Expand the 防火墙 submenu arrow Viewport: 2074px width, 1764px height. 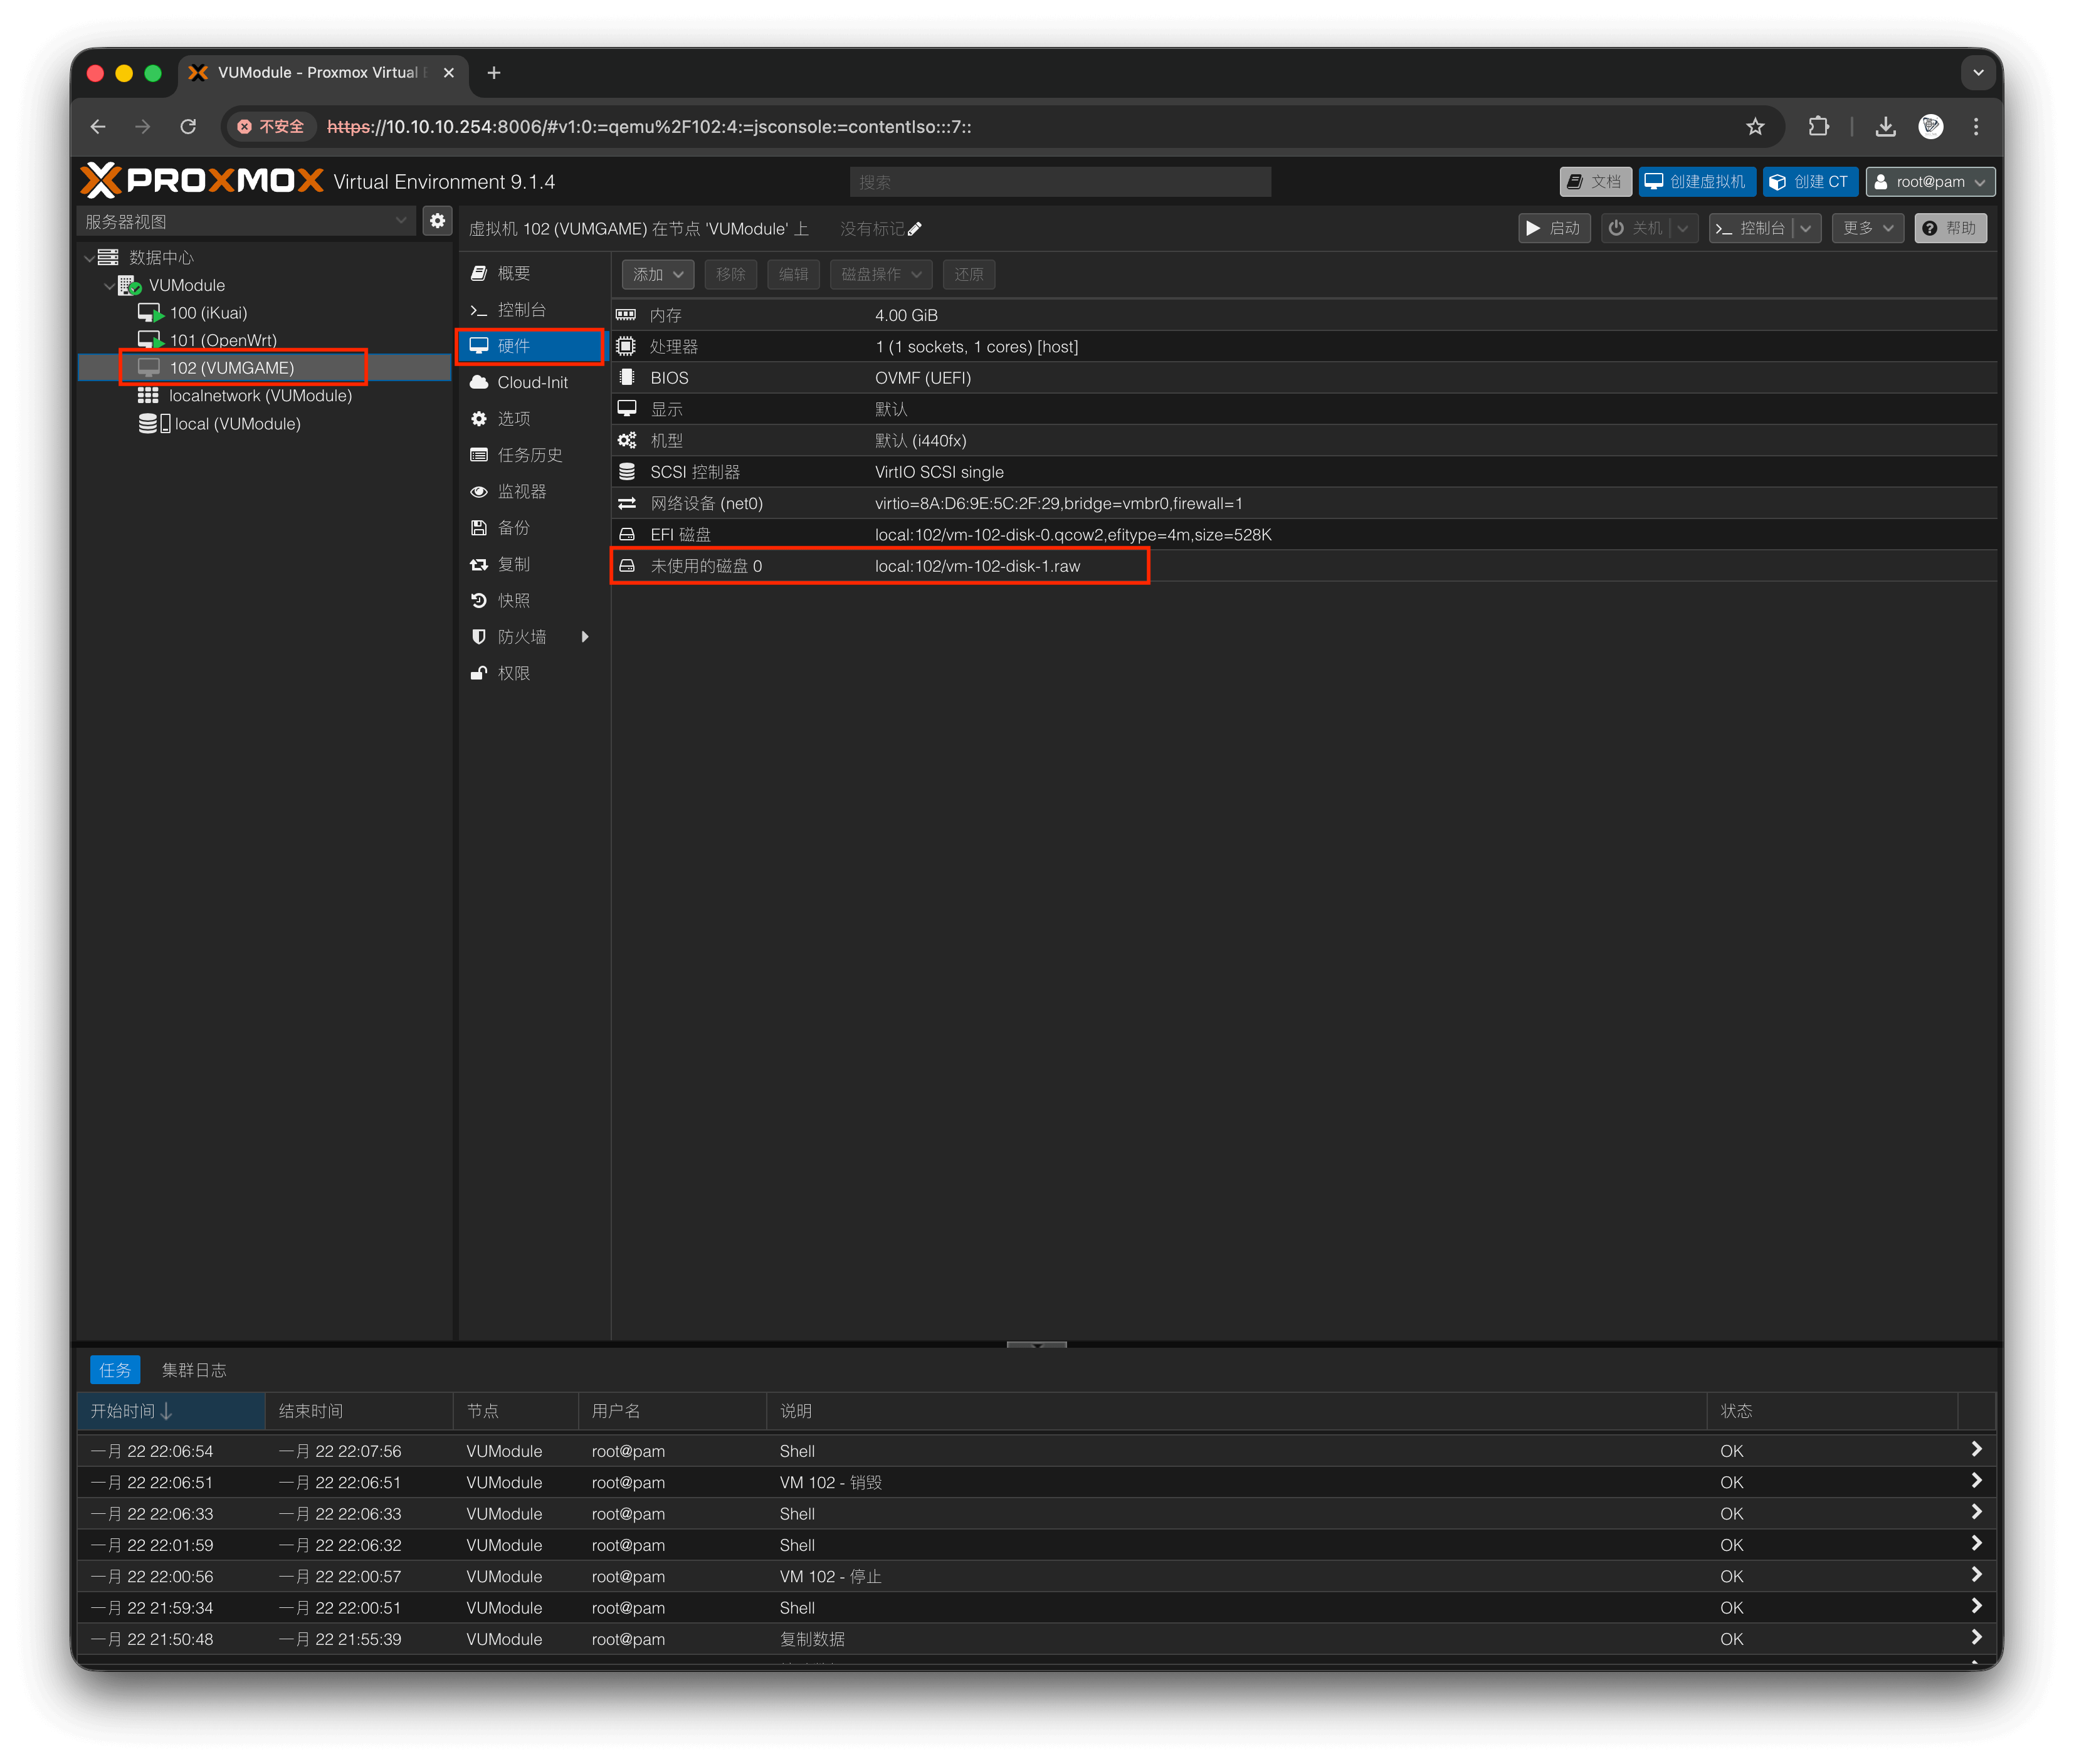point(585,637)
